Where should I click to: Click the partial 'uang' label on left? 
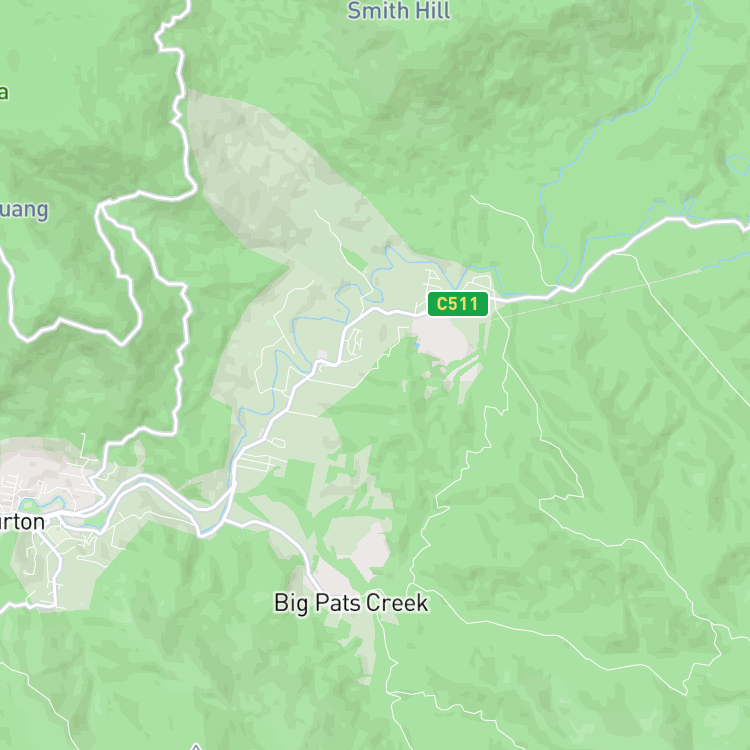[24, 210]
